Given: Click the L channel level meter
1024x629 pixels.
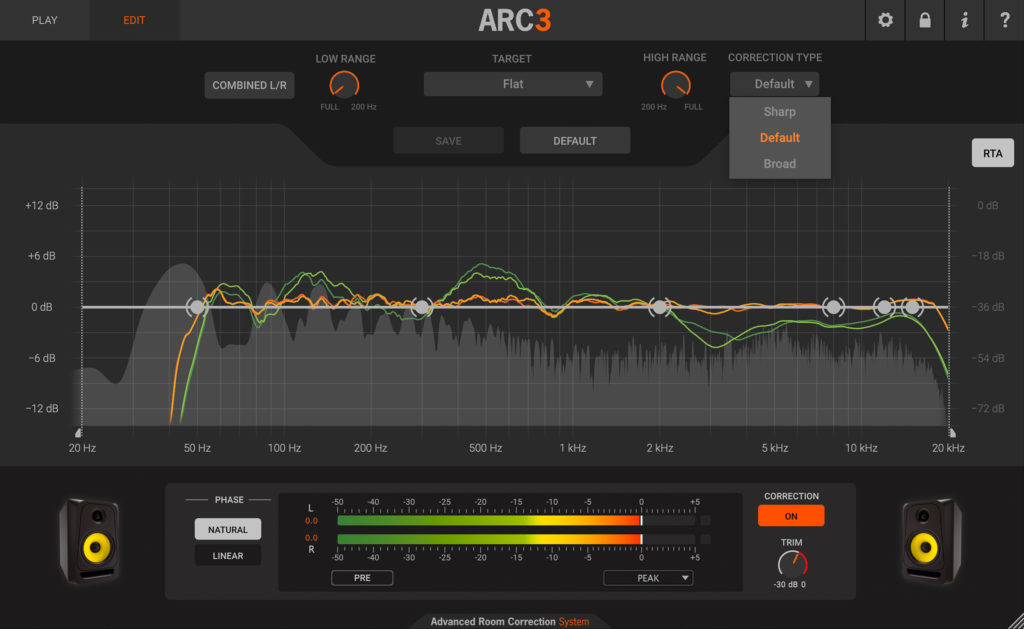Looking at the screenshot, I should pyautogui.click(x=516, y=521).
